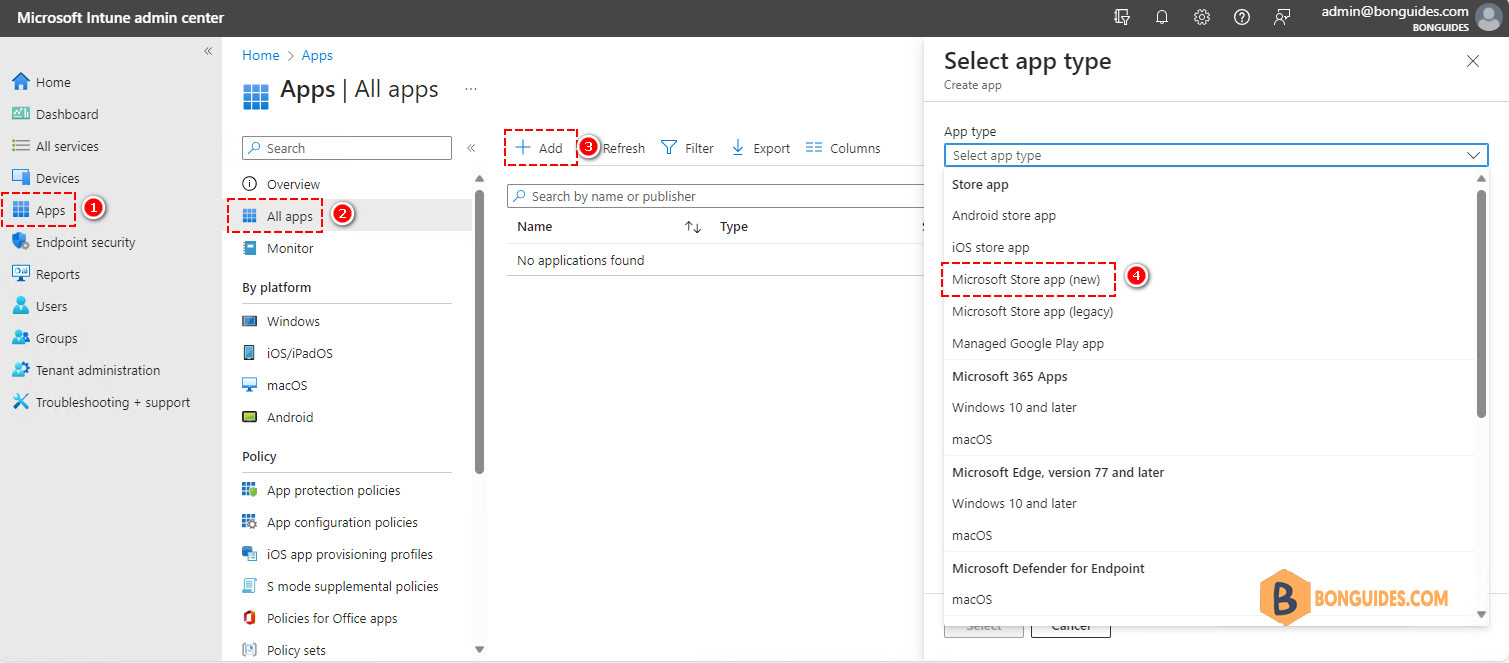The height and width of the screenshot is (663, 1509).
Task: Click Policies for Office apps icon
Action: click(249, 618)
